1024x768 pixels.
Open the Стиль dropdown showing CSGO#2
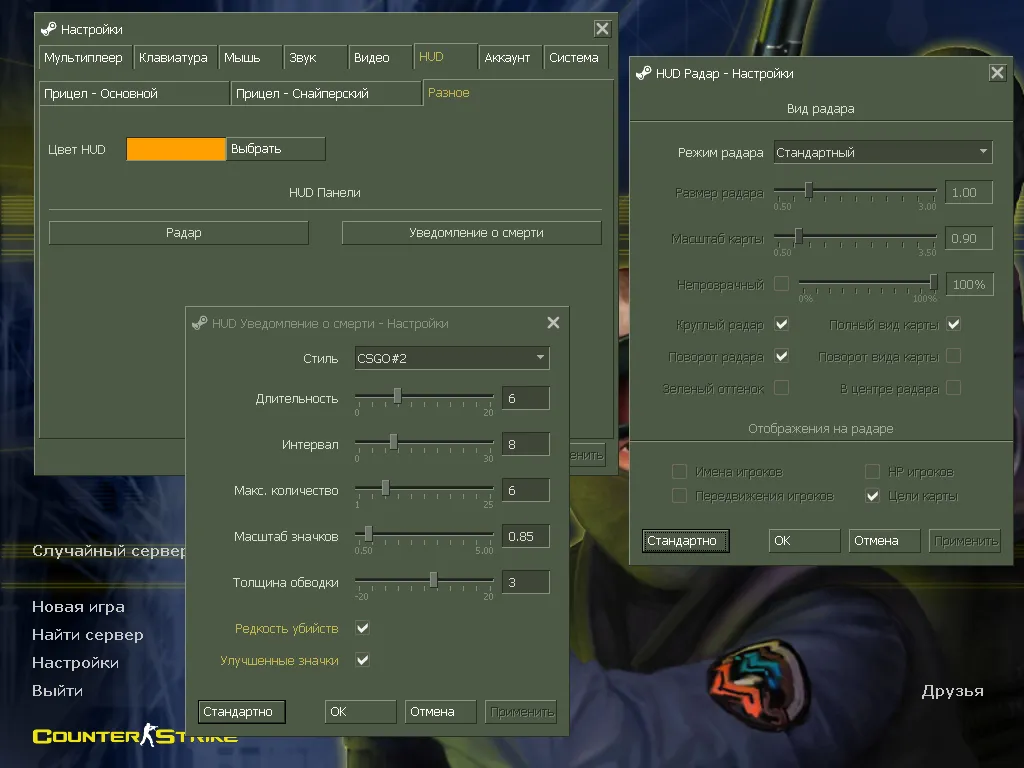click(x=452, y=358)
